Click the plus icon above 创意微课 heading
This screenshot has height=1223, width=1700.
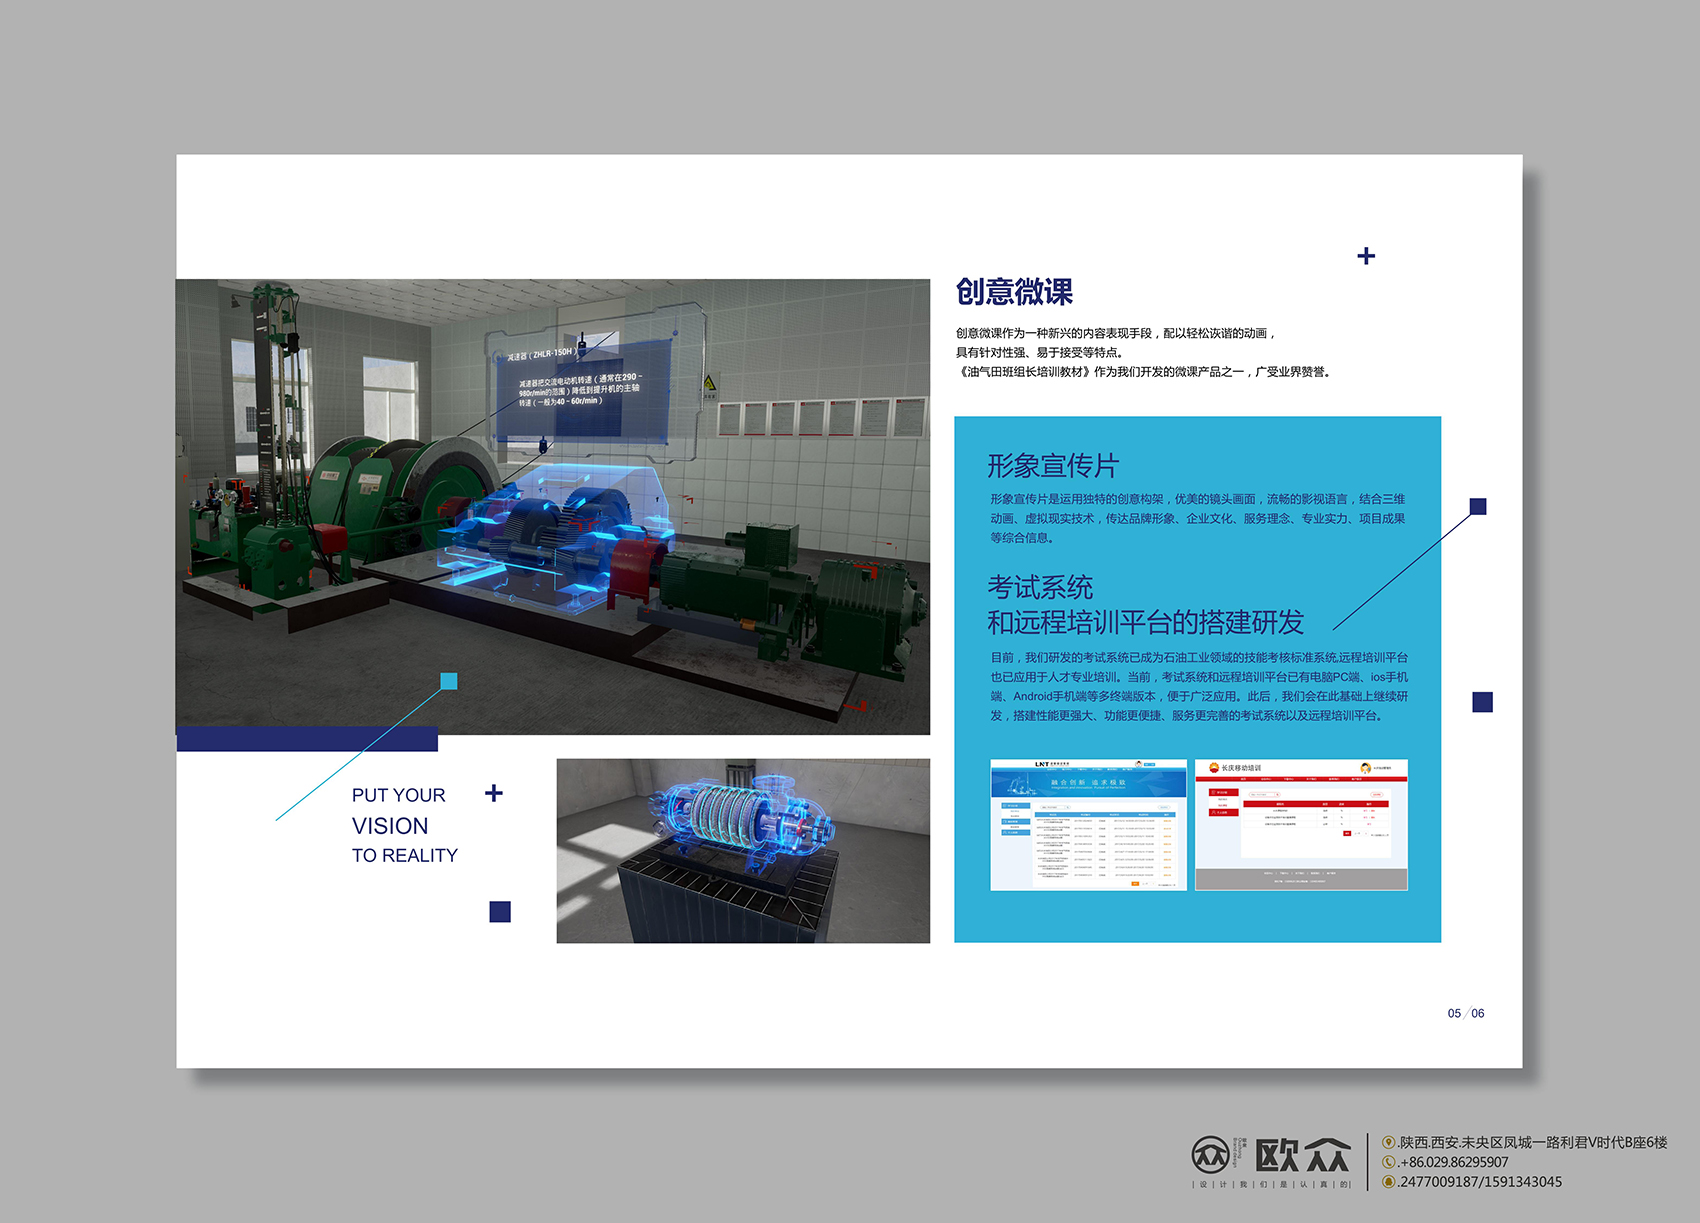[1366, 256]
